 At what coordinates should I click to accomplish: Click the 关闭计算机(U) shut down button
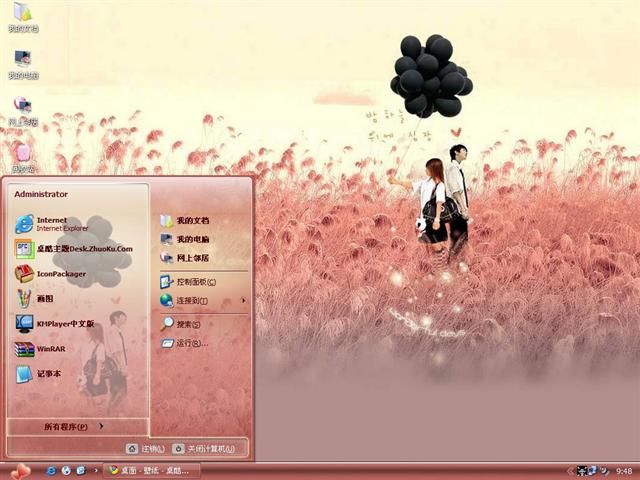click(203, 449)
